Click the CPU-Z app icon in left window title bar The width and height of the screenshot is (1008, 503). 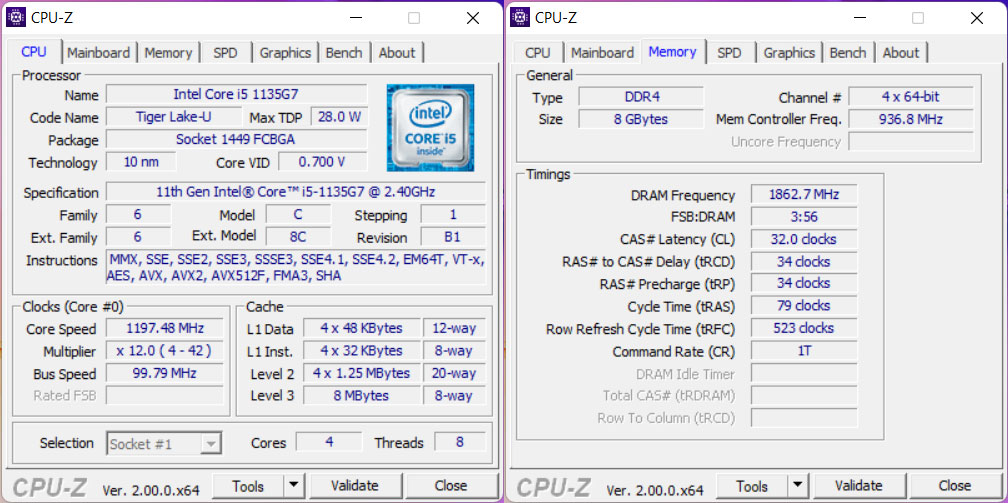coord(16,17)
